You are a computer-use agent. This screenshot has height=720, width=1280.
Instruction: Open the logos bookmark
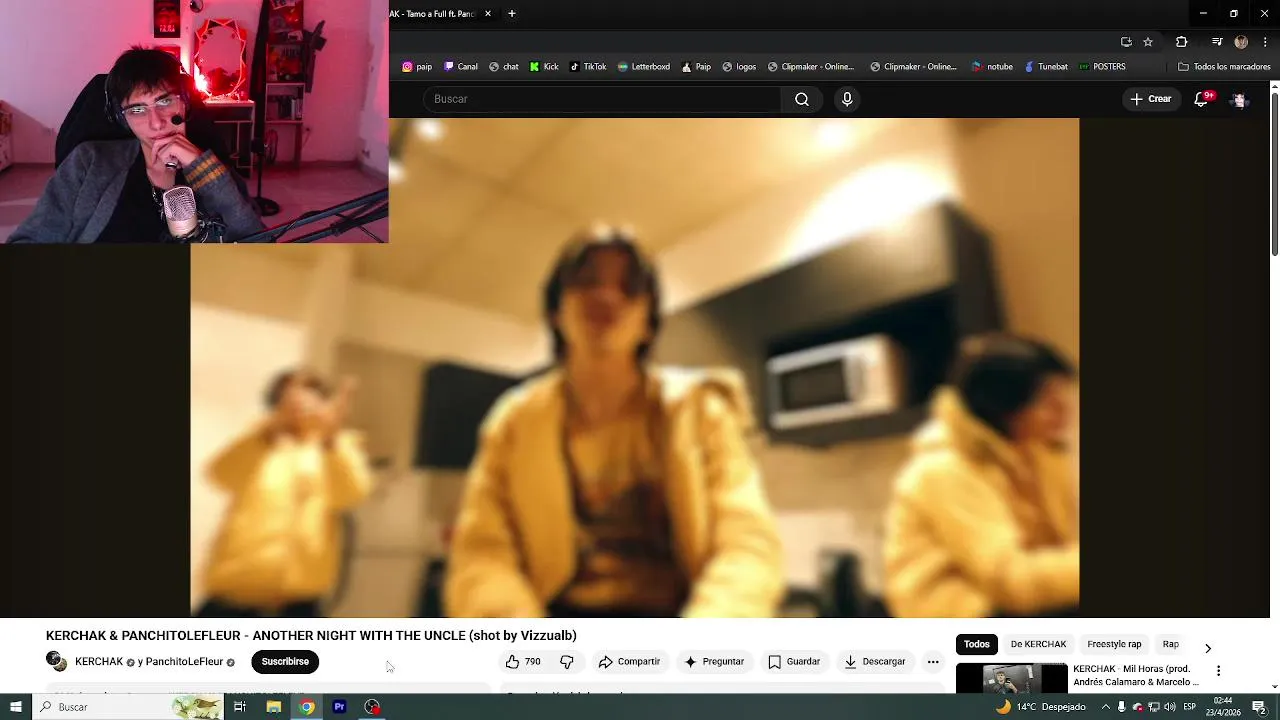tap(739, 67)
